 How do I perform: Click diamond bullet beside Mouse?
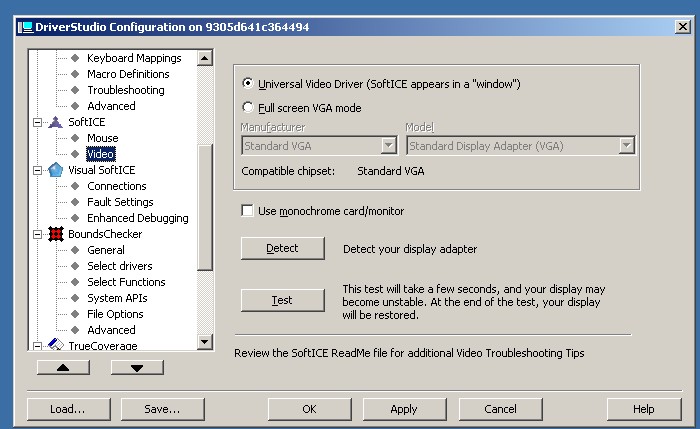click(75, 138)
